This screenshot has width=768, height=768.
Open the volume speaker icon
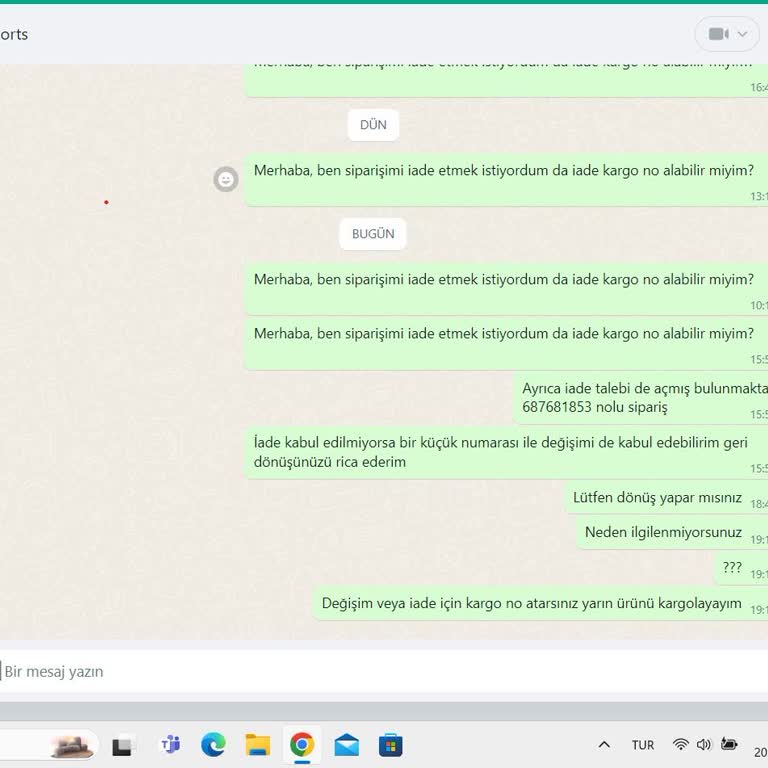tap(704, 744)
